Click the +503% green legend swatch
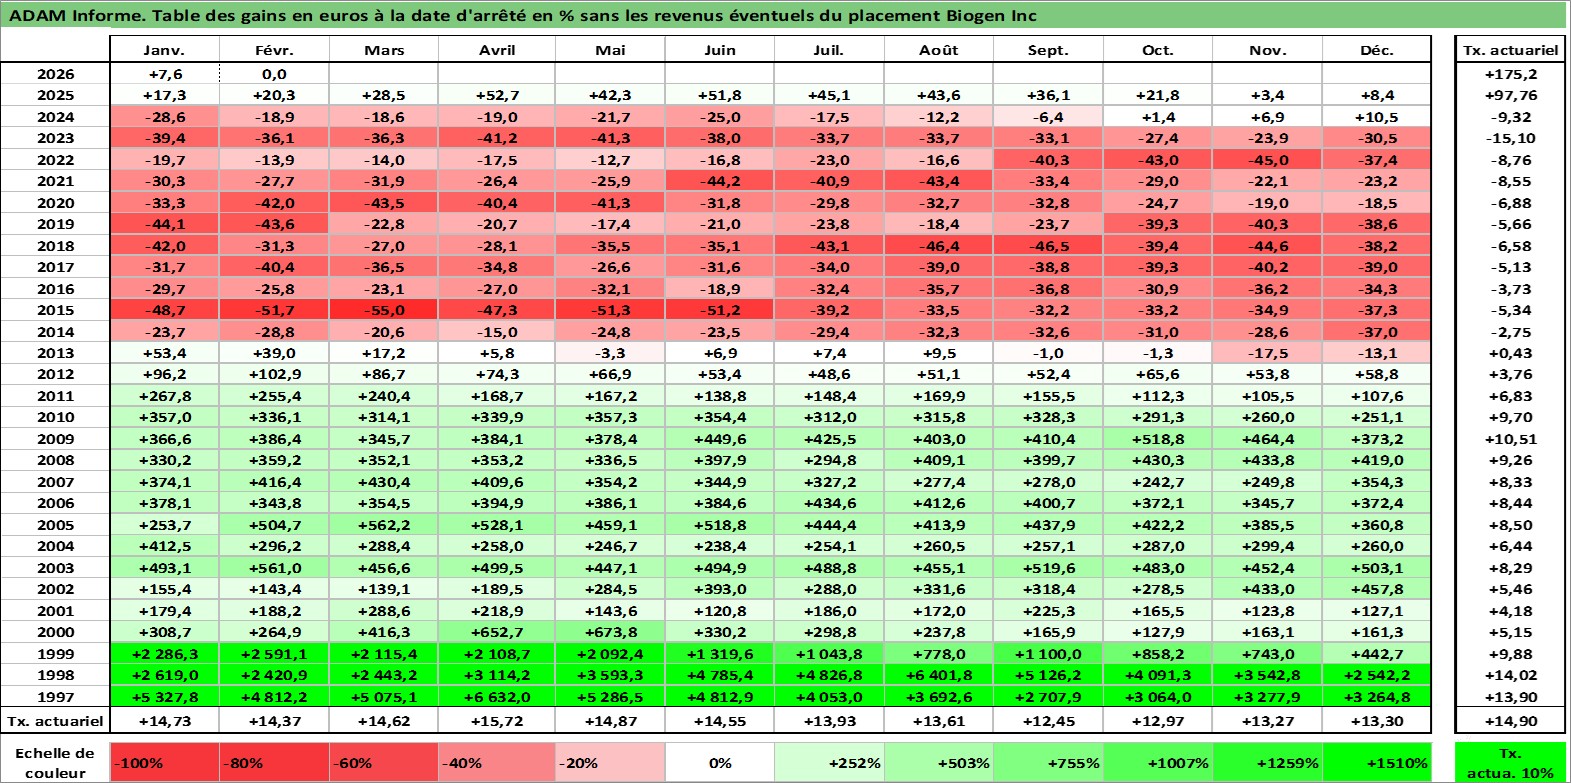Image resolution: width=1571 pixels, height=783 pixels. [x=939, y=762]
